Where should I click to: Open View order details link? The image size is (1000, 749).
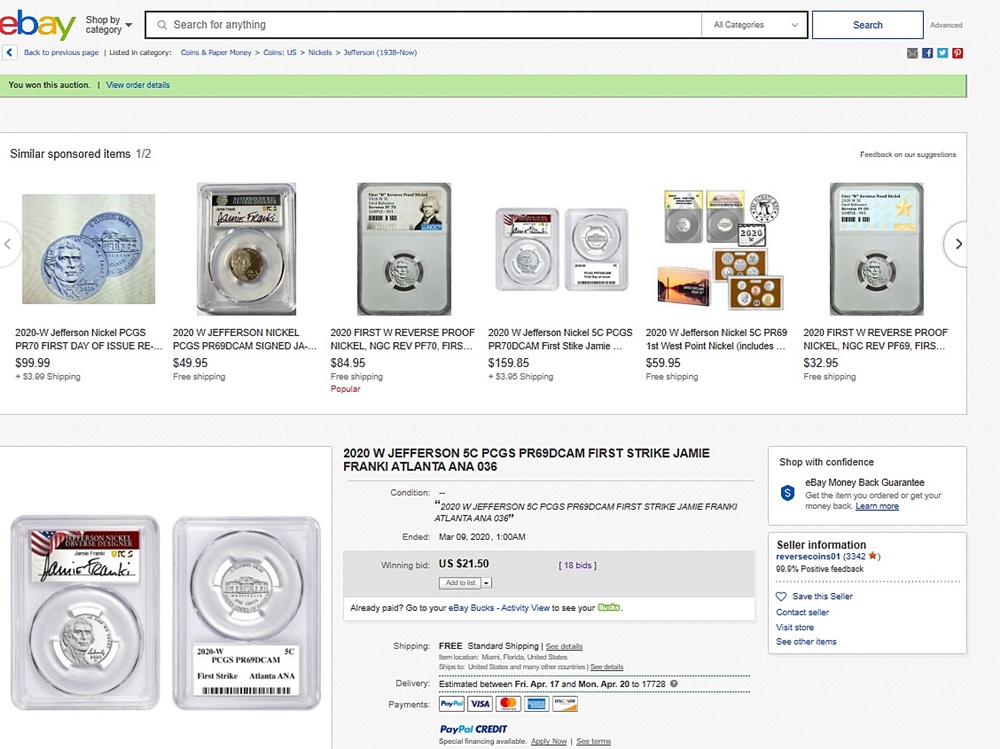click(138, 85)
